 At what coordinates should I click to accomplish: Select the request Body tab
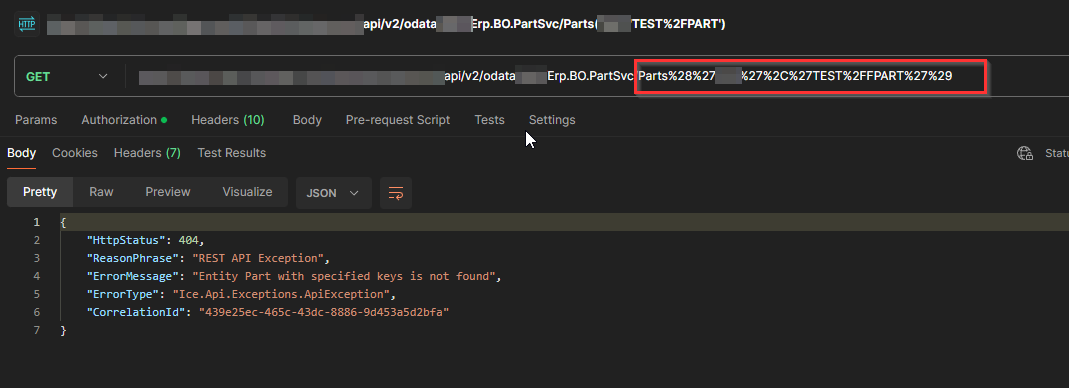(307, 120)
